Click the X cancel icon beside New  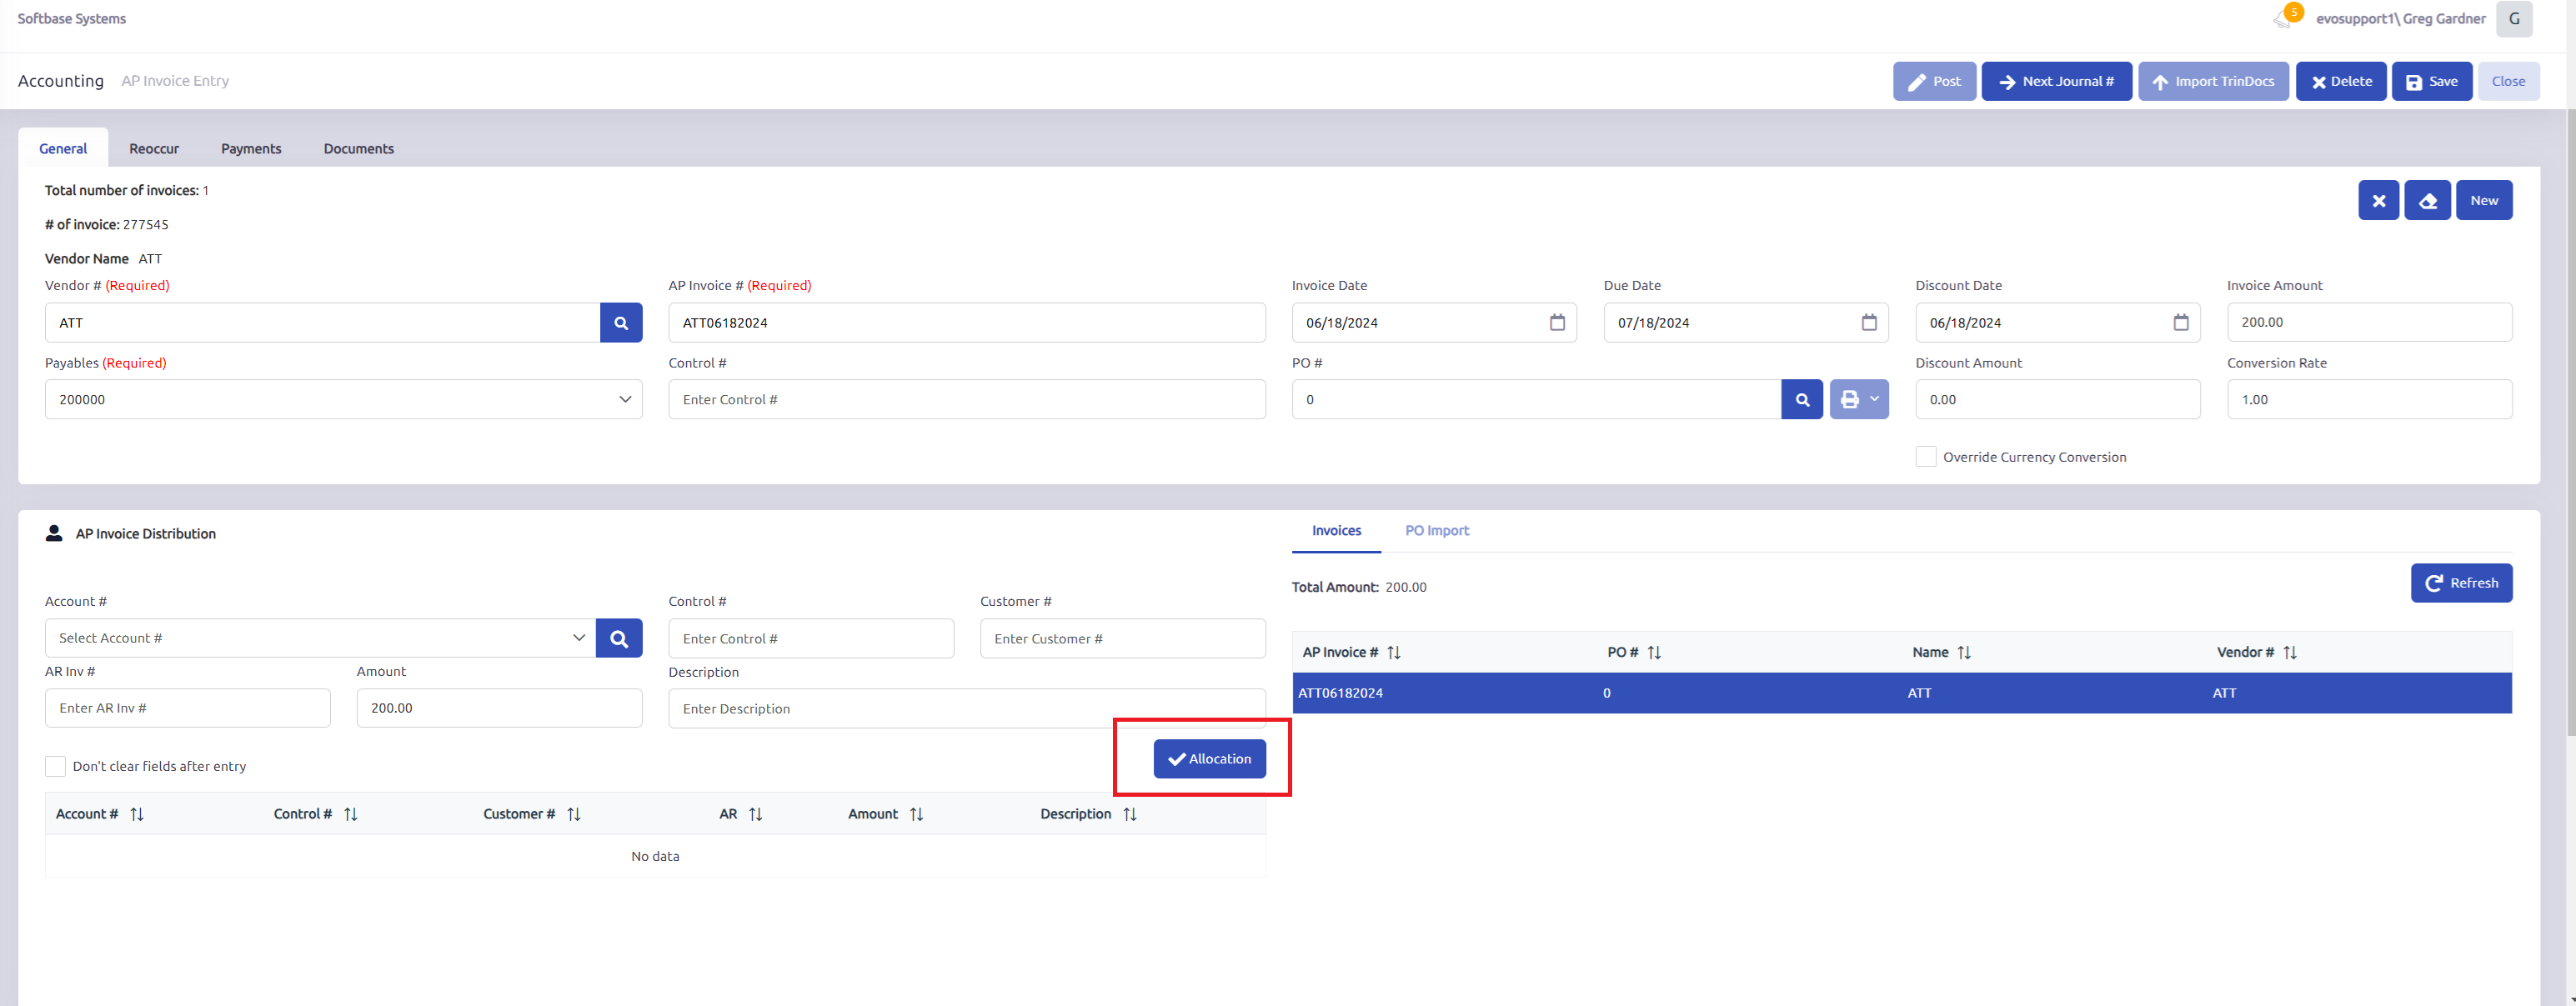tap(2378, 201)
